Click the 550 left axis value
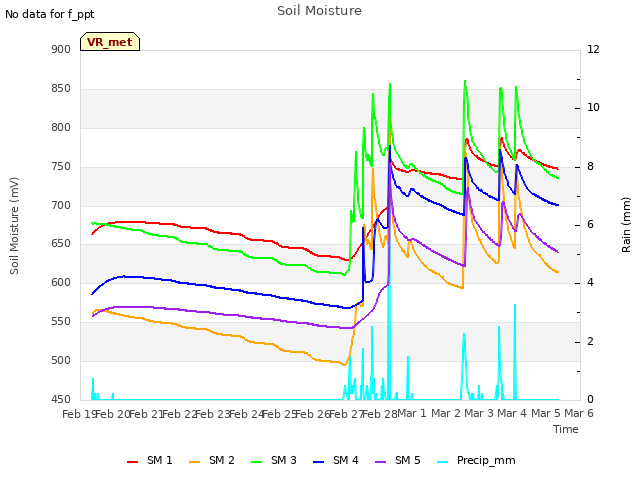Viewport: 640px width, 480px height. [x=61, y=322]
